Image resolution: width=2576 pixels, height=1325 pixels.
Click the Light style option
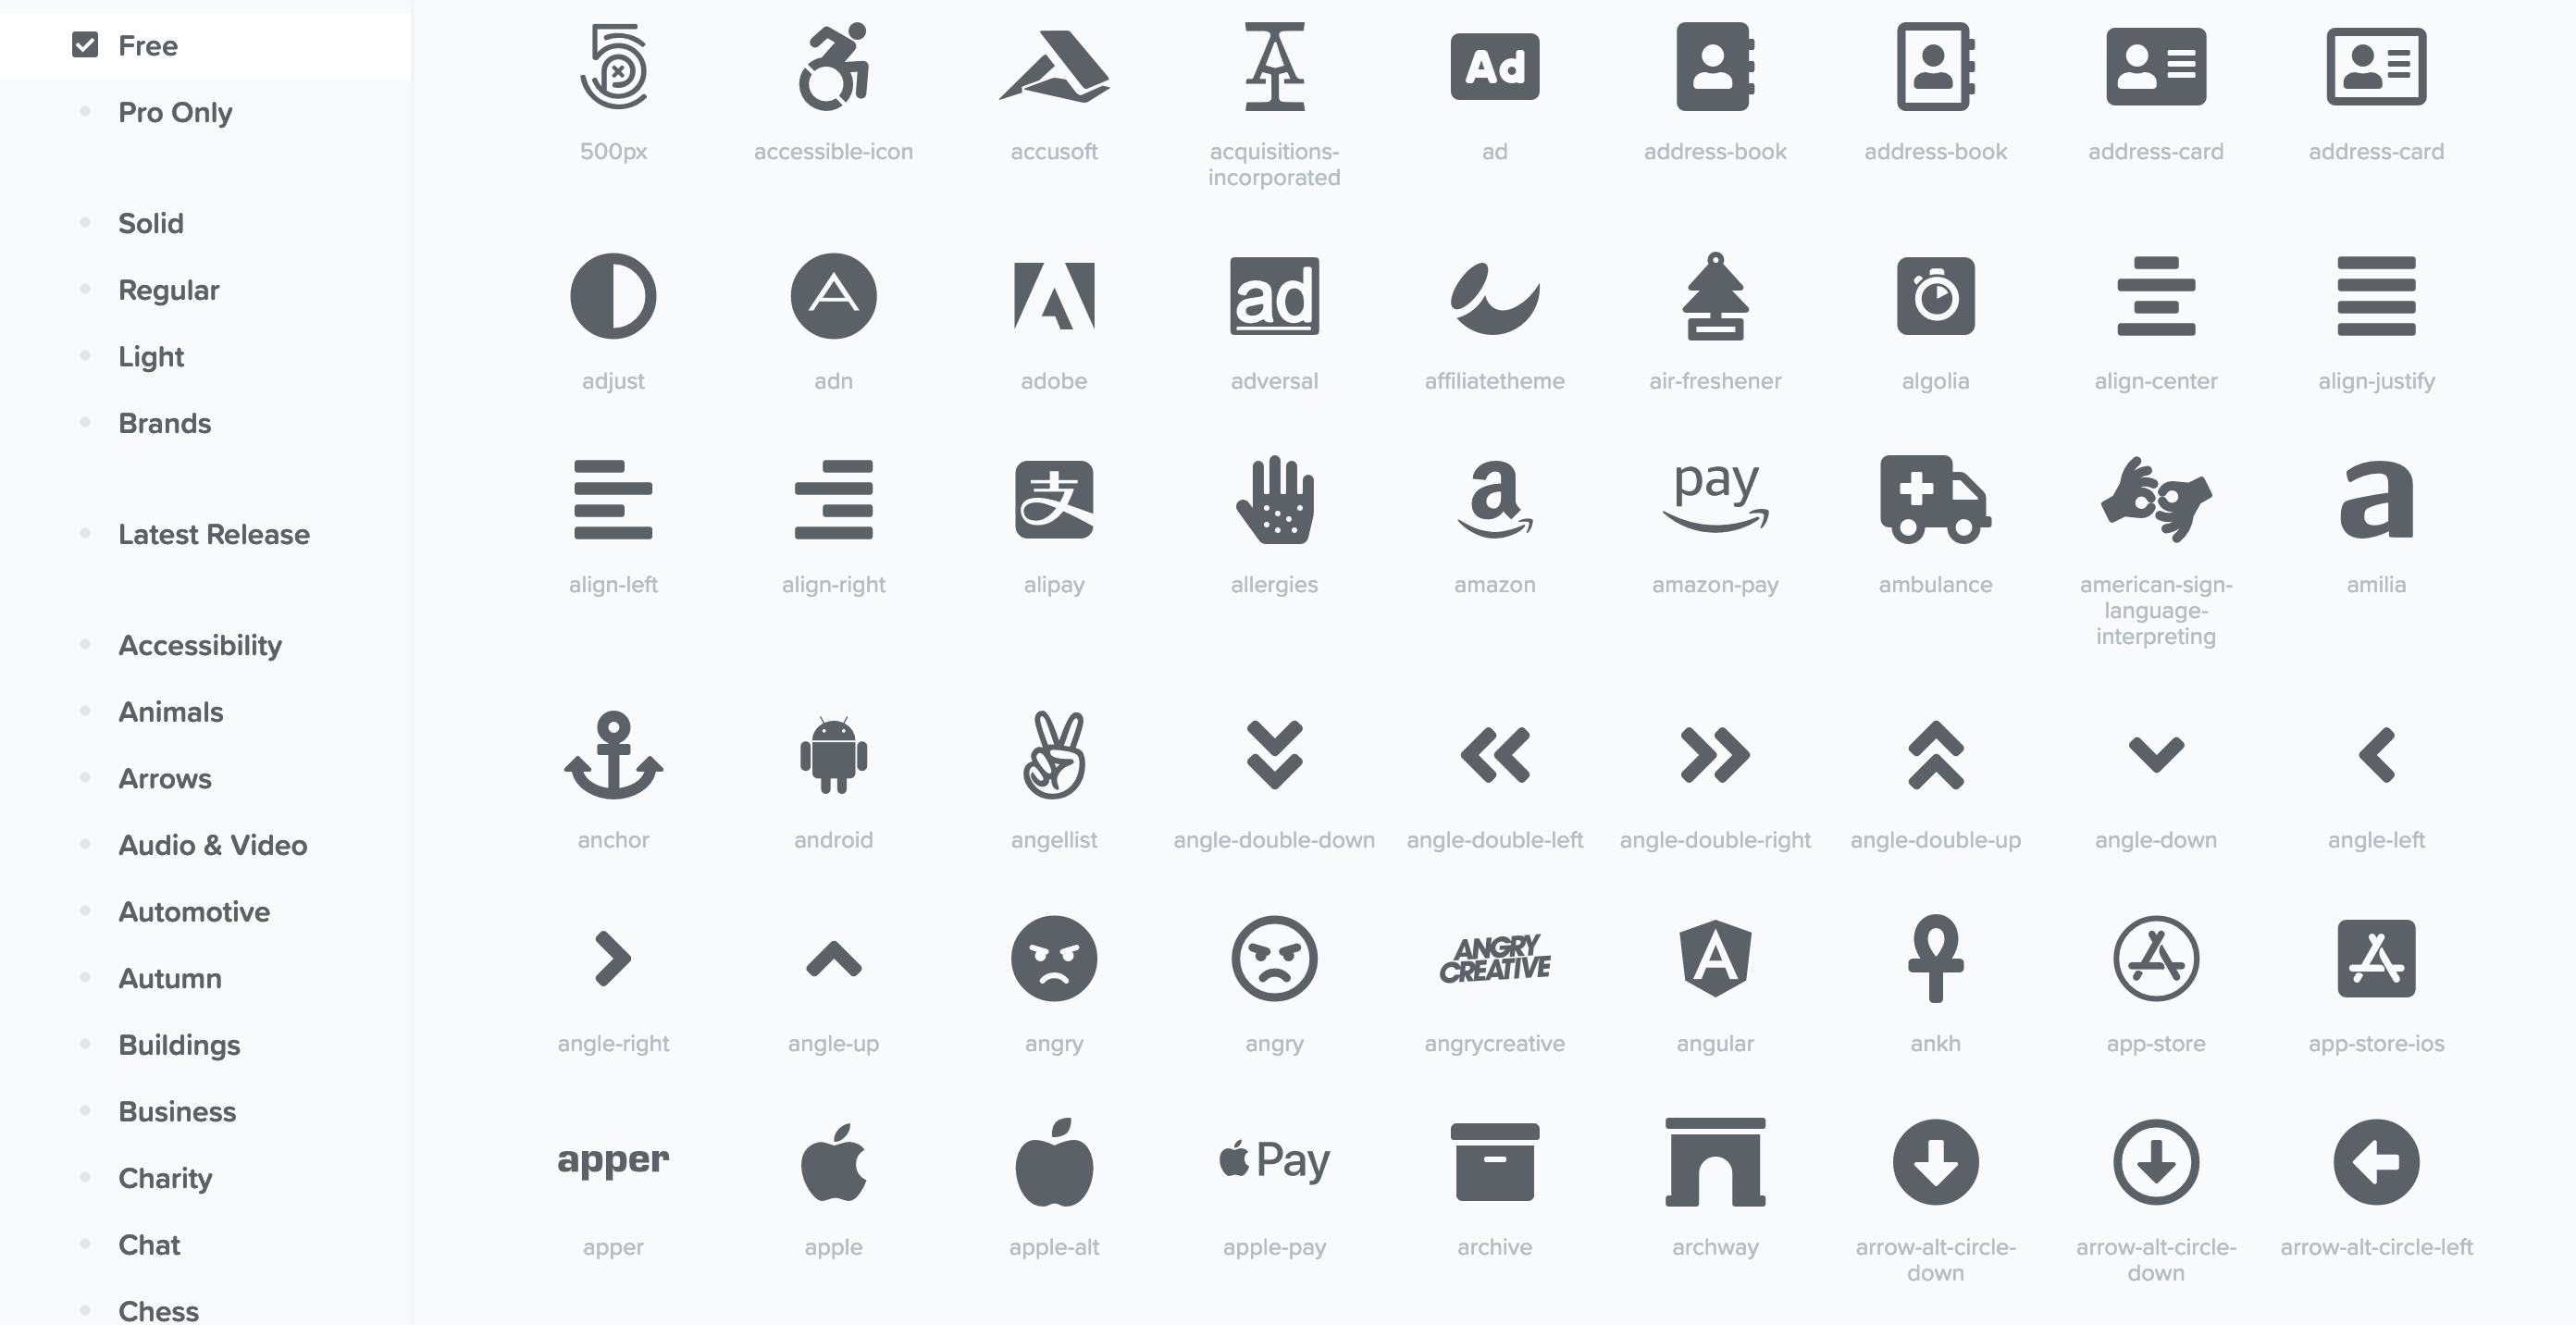(149, 355)
